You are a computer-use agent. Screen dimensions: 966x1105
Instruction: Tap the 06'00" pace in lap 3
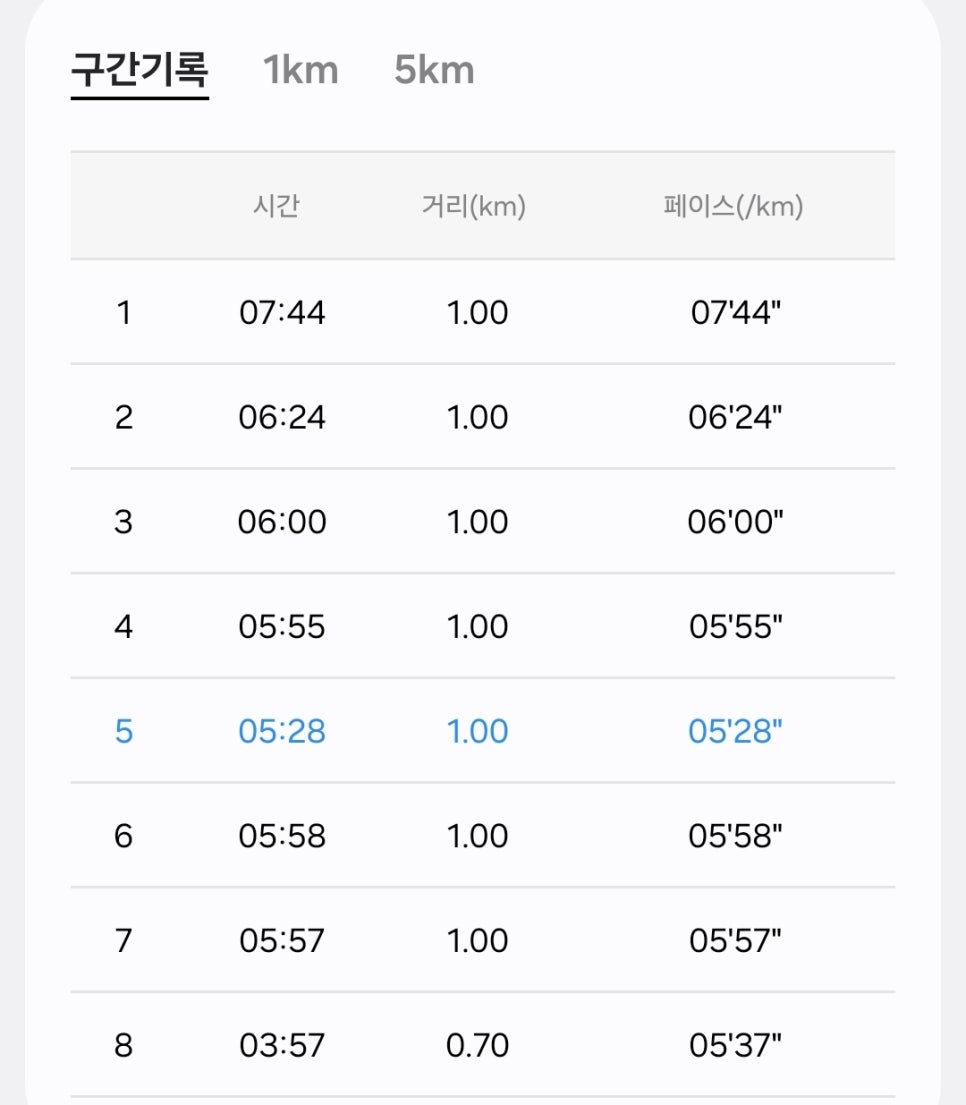click(735, 521)
